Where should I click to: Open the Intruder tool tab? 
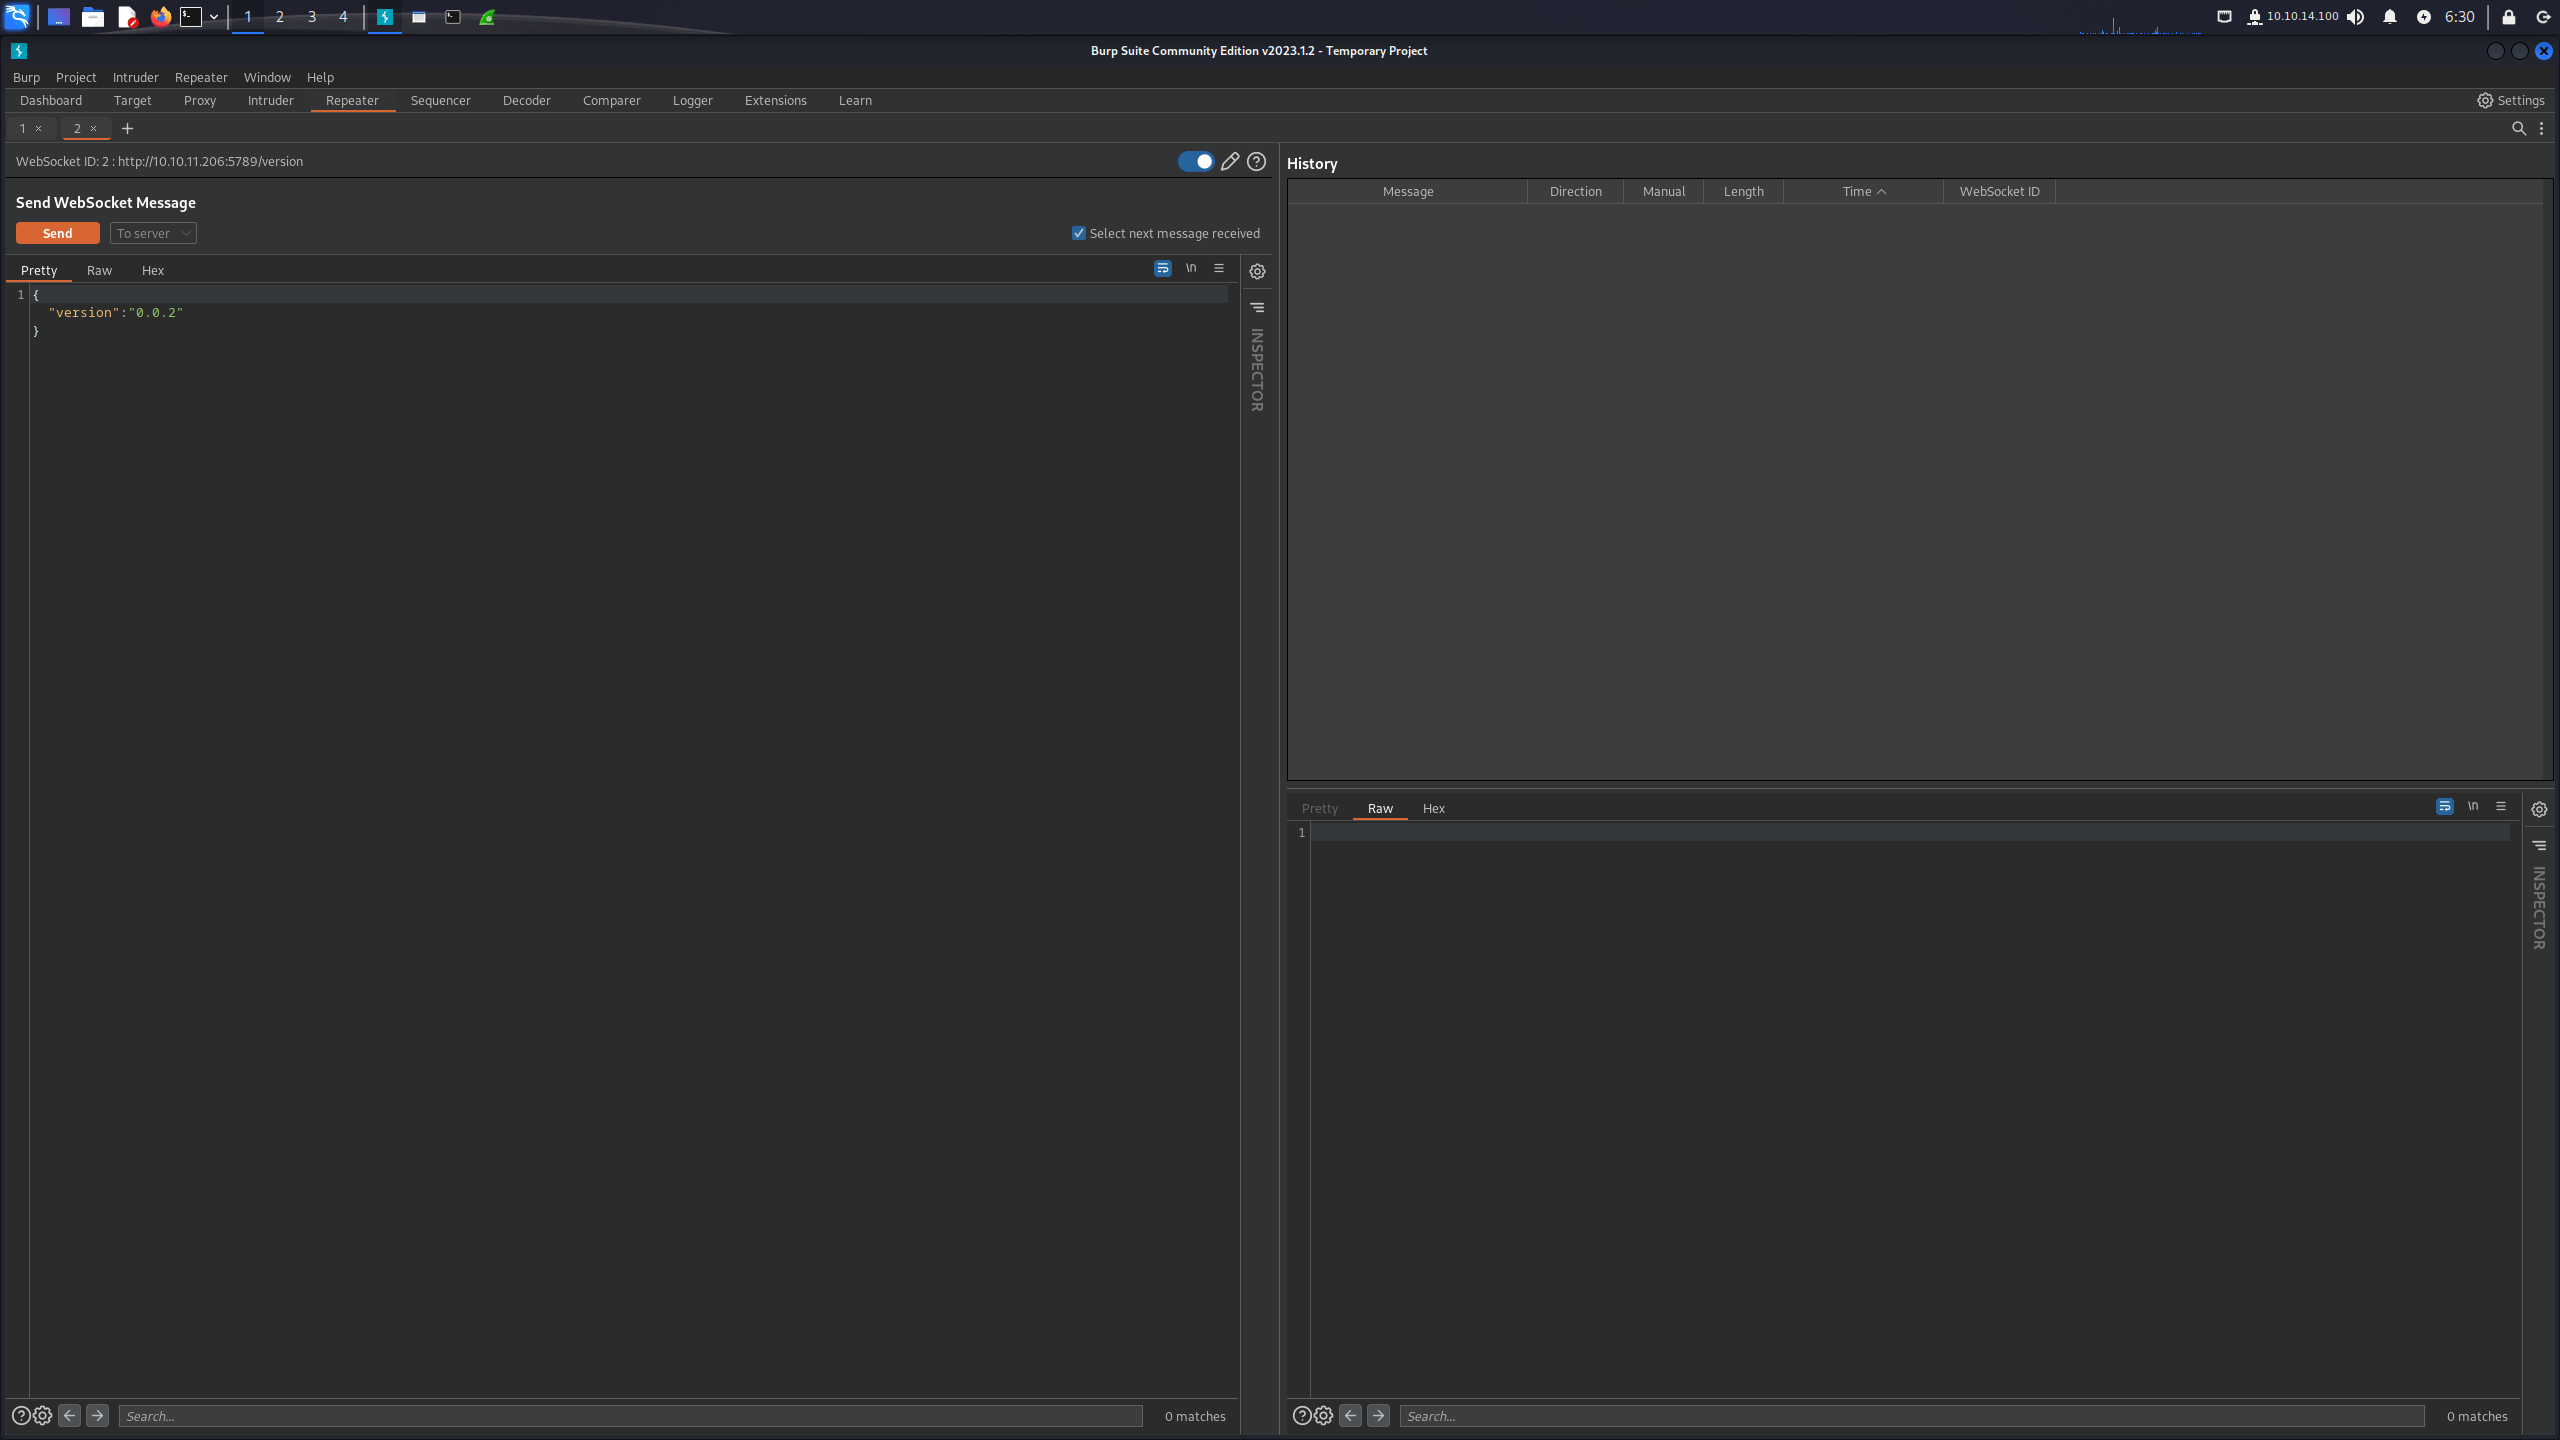(x=271, y=100)
